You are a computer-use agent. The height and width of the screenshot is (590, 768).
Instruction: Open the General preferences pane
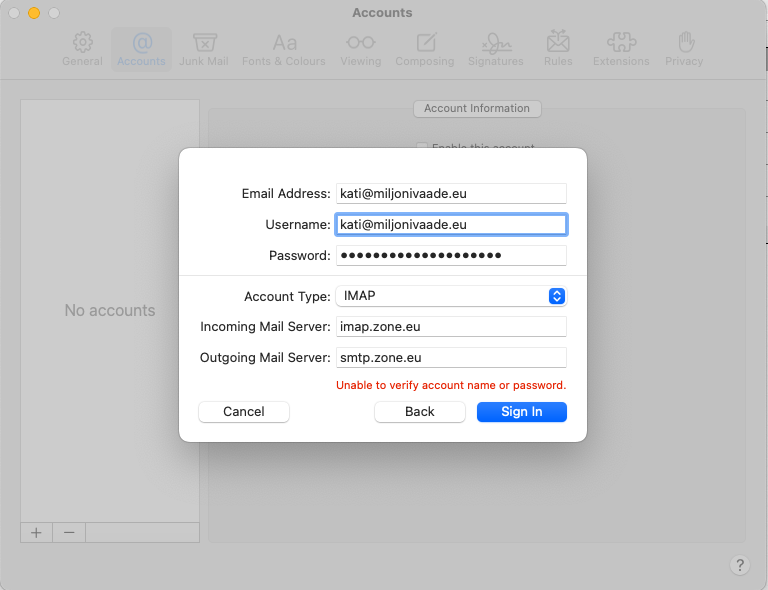click(x=82, y=49)
